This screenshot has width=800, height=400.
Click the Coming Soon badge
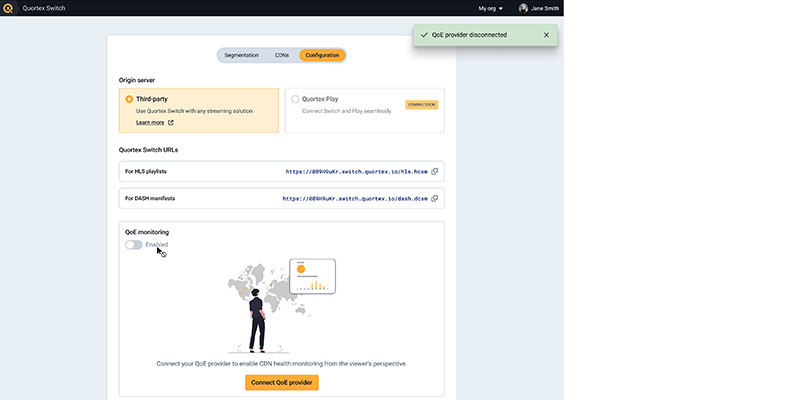422,105
